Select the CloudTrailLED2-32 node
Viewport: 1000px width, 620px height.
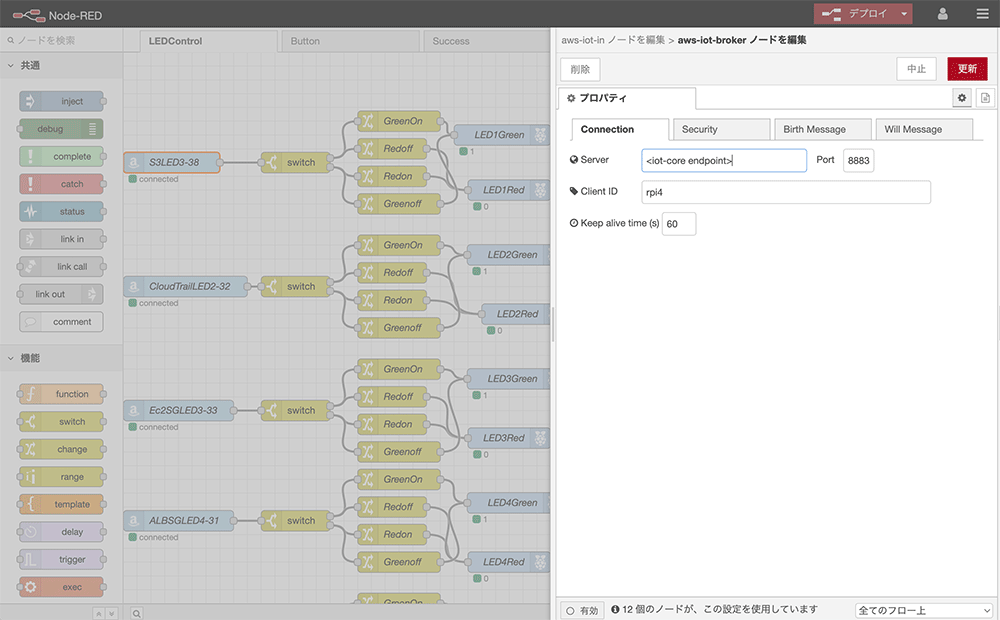pos(186,286)
